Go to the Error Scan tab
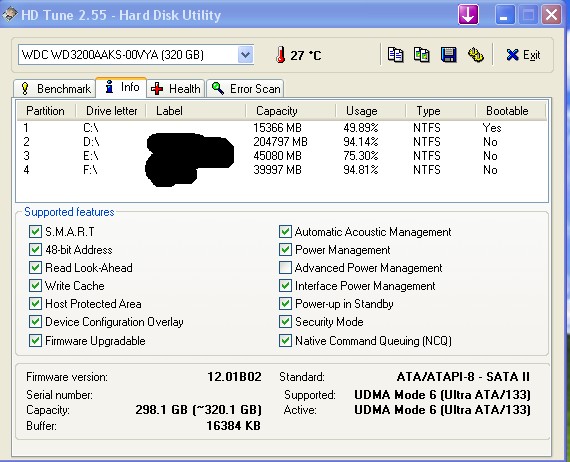 245,88
